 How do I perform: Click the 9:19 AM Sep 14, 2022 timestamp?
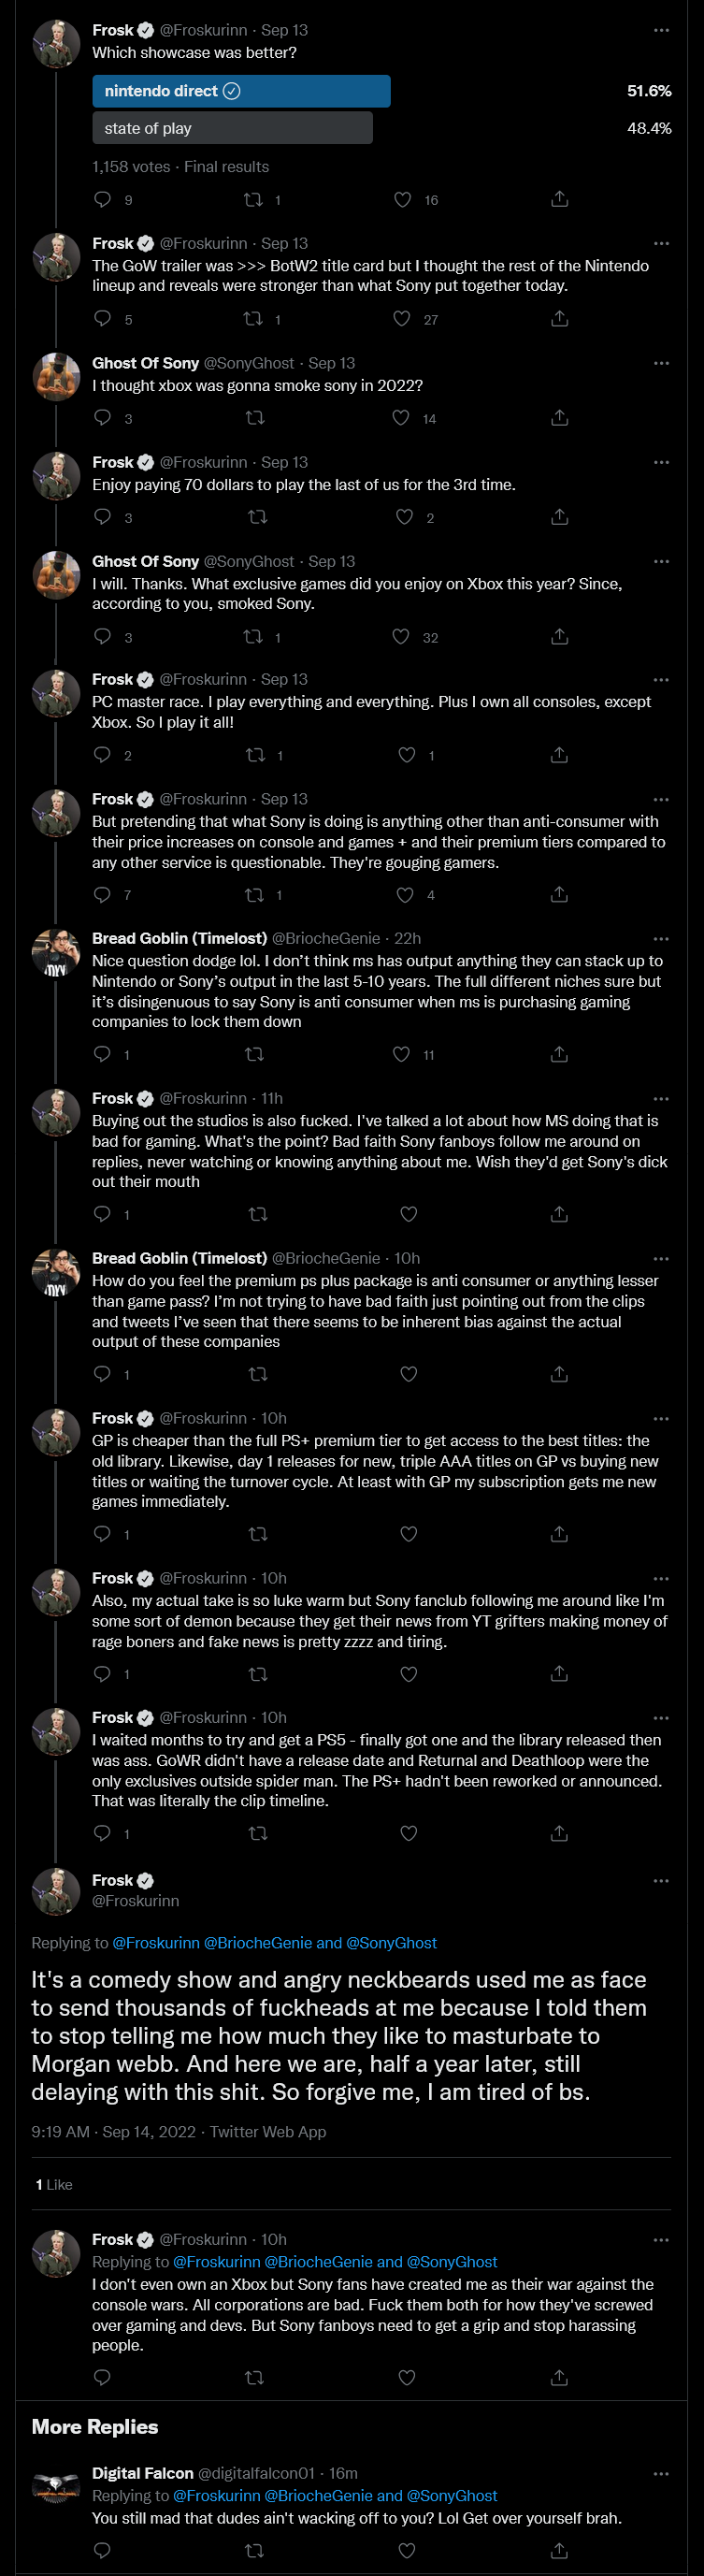(x=112, y=2131)
